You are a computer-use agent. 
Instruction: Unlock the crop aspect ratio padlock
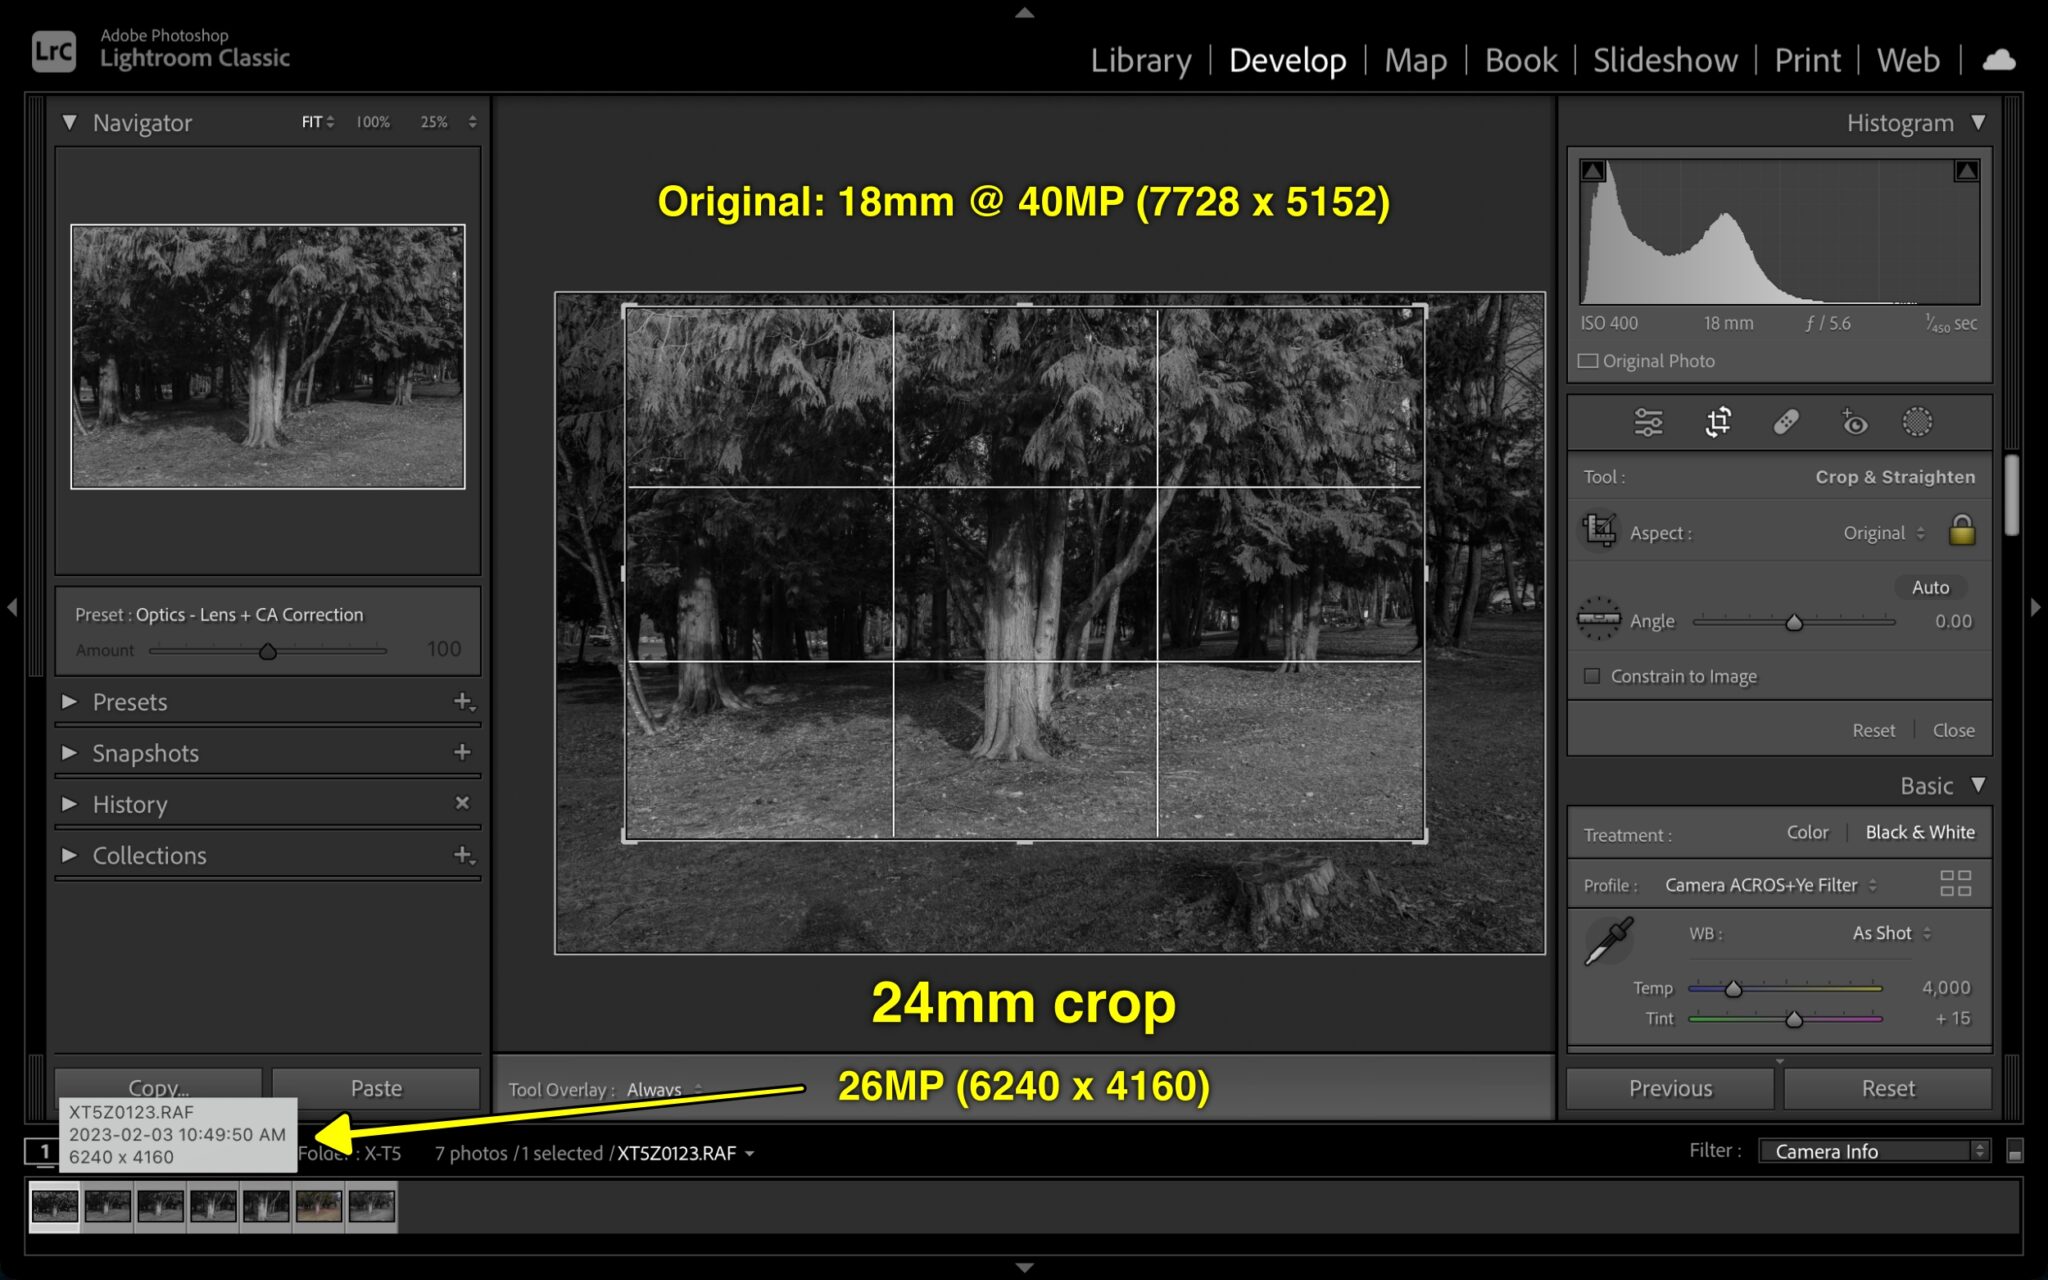1962,532
